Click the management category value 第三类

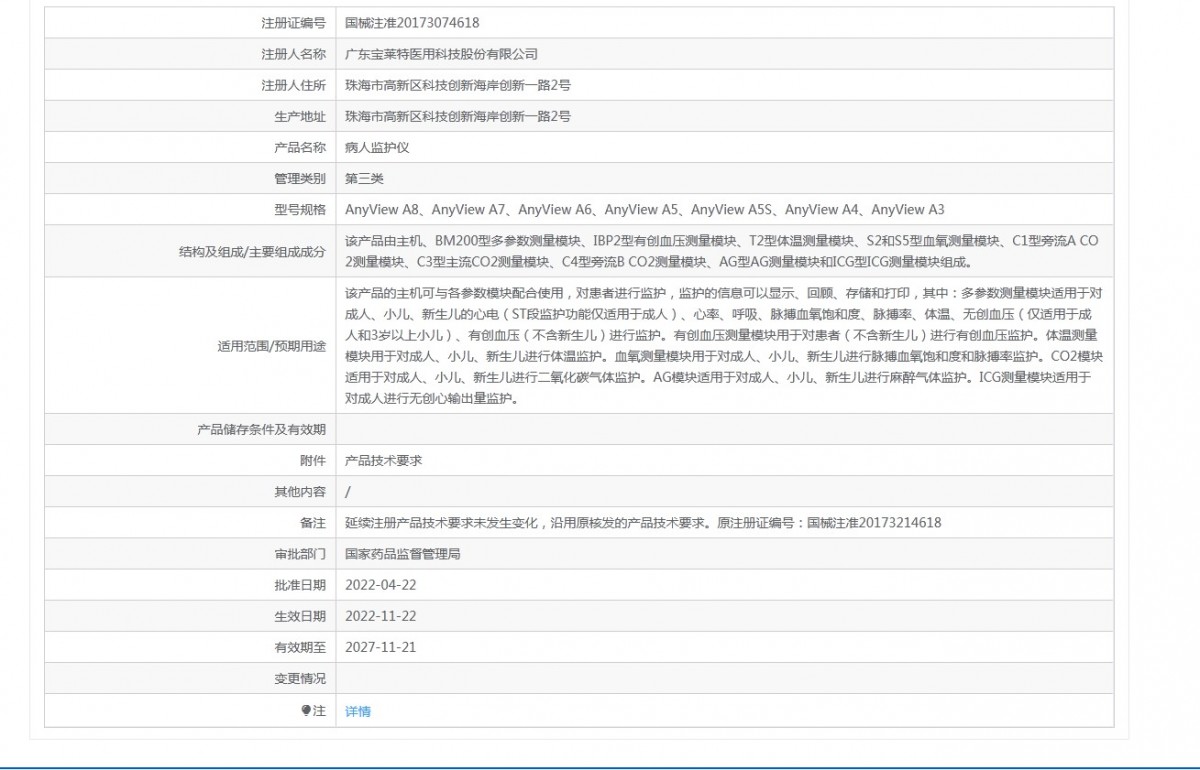364,178
